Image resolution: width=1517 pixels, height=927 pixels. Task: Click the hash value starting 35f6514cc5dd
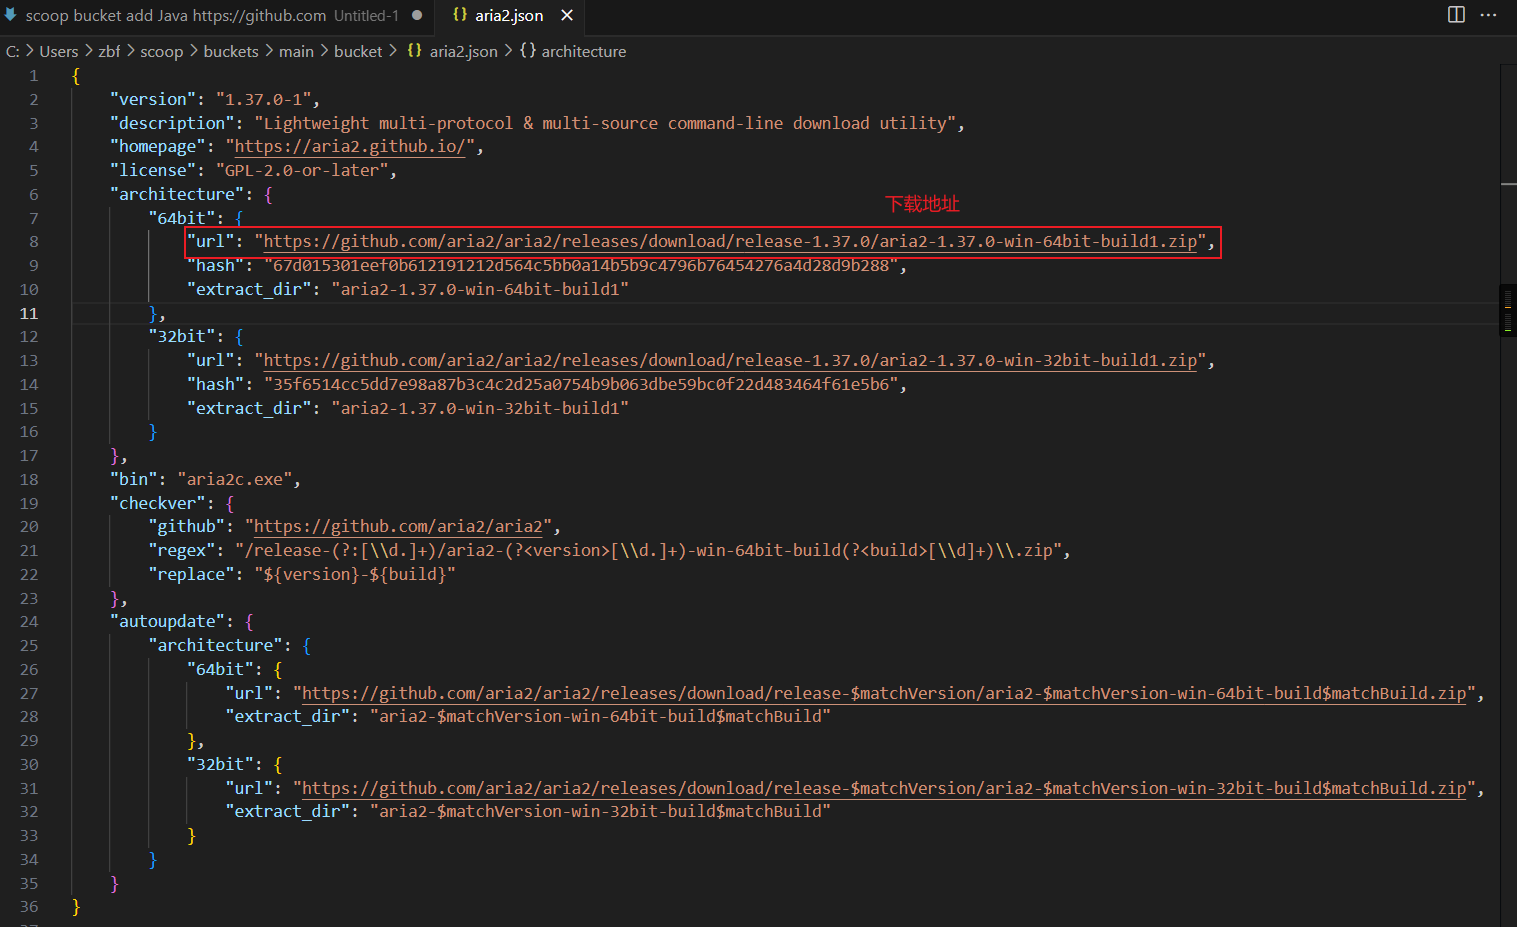[581, 384]
